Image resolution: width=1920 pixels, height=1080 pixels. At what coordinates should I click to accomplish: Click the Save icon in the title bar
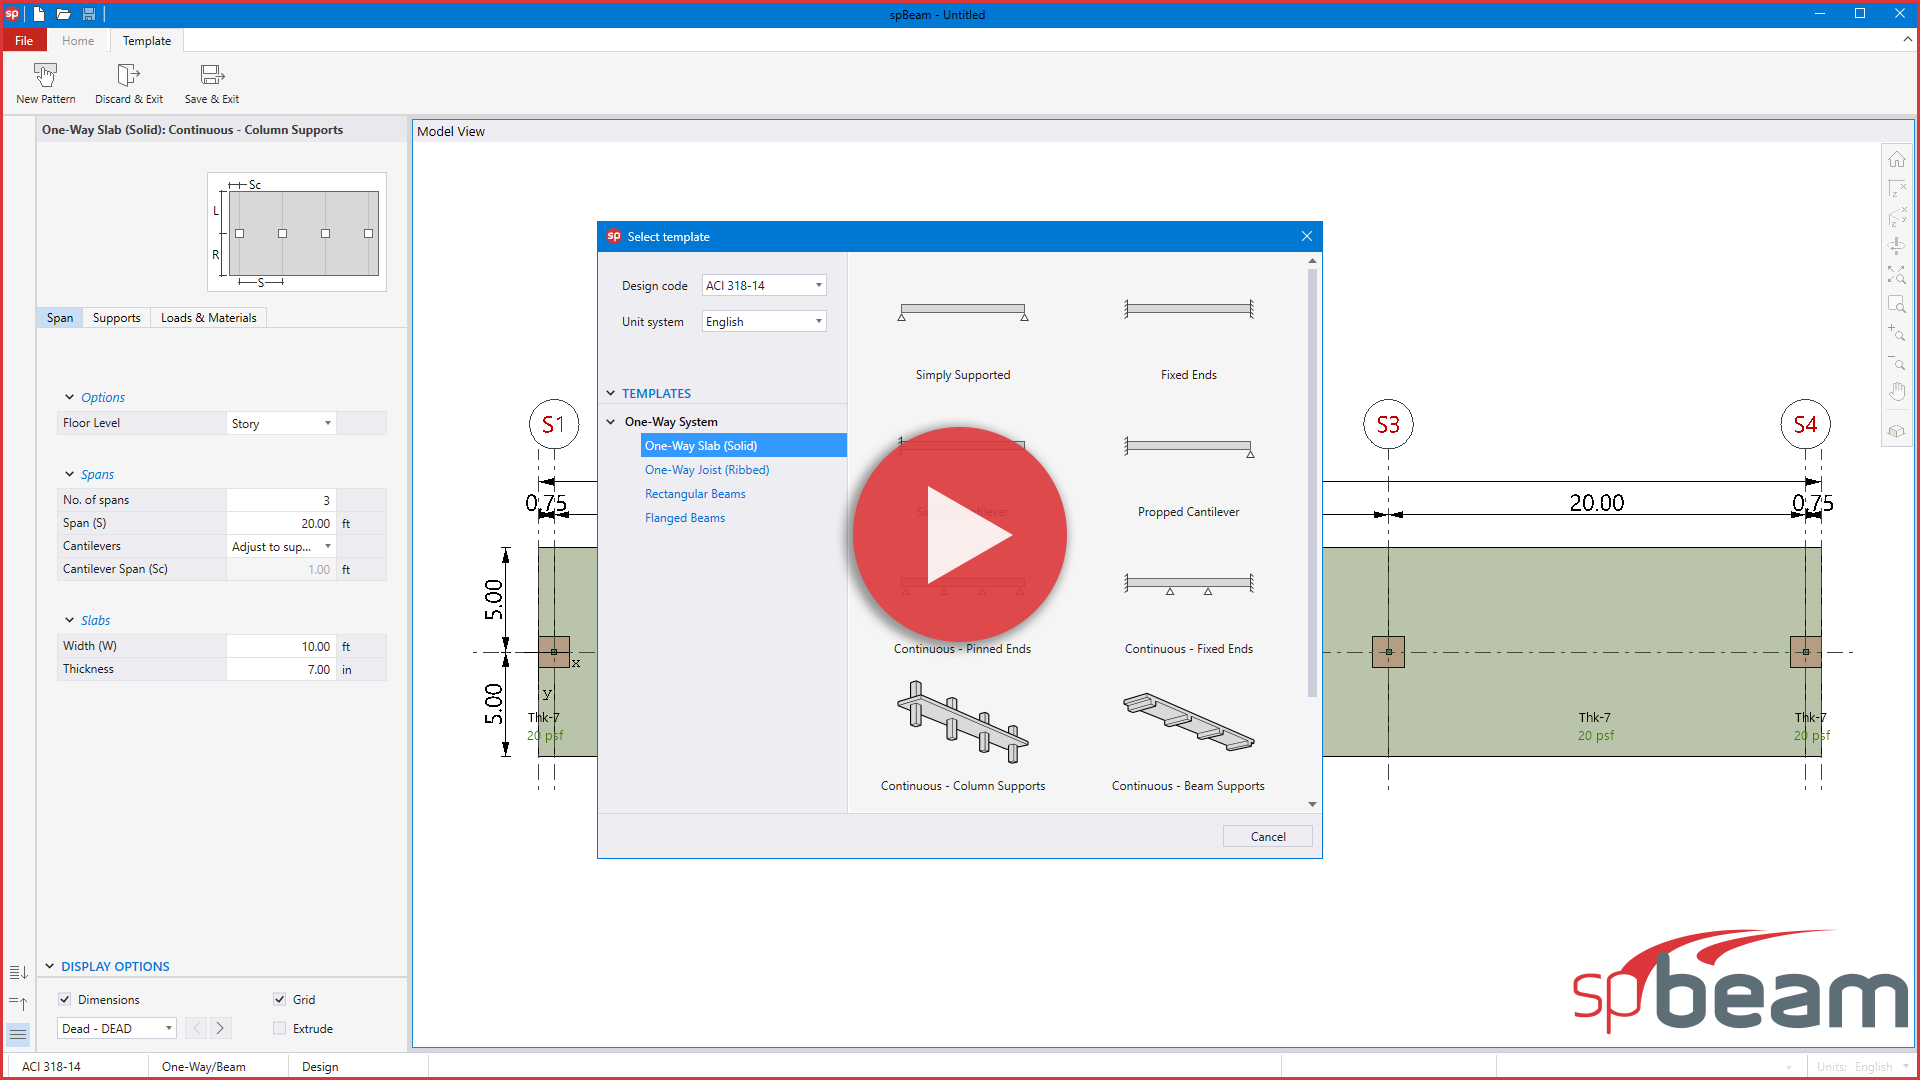tap(88, 14)
